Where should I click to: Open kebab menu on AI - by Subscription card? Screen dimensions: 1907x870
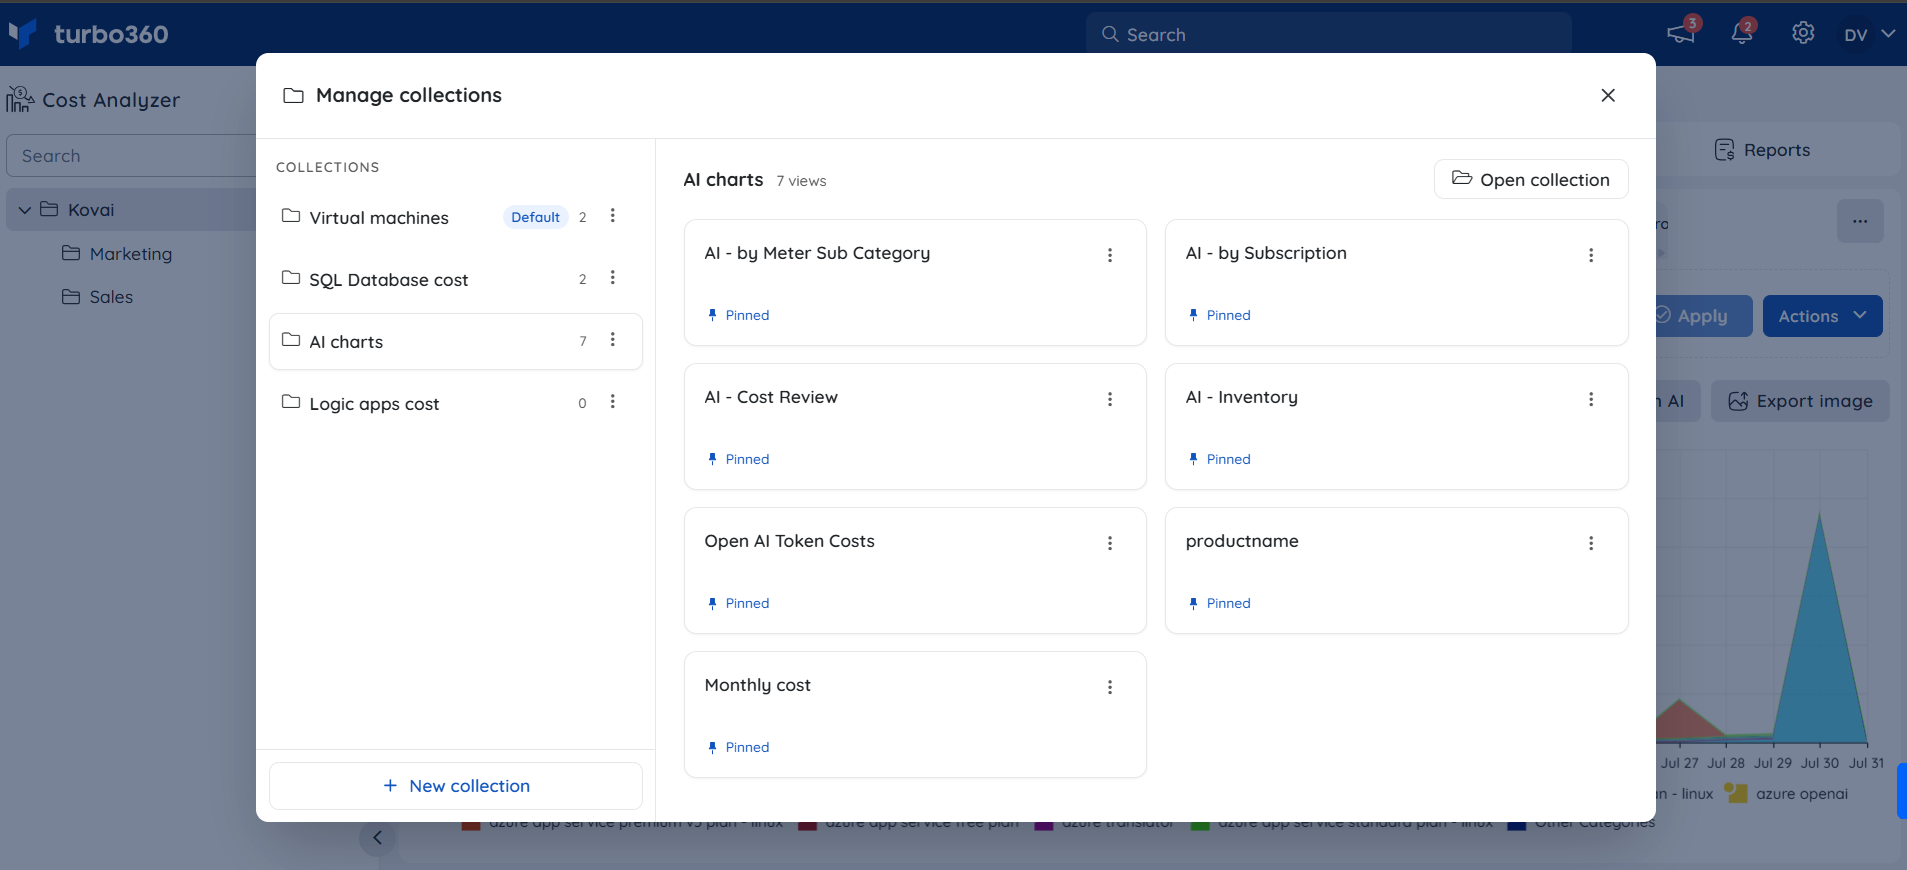click(x=1591, y=255)
